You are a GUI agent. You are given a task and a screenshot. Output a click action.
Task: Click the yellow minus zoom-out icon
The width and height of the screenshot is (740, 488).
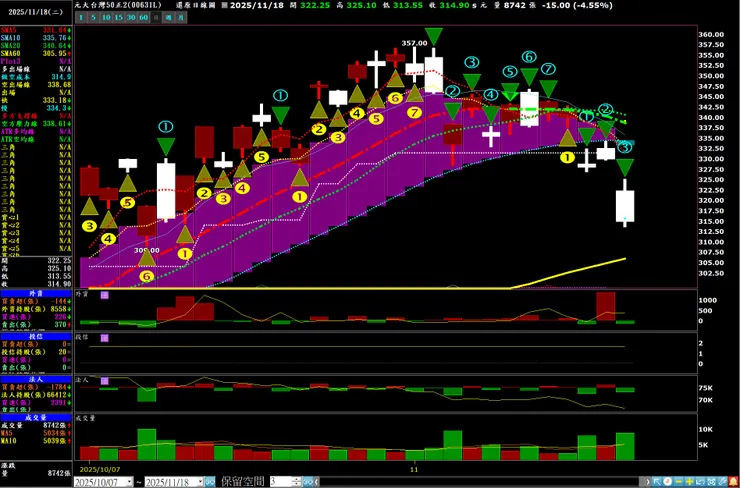pos(679,482)
